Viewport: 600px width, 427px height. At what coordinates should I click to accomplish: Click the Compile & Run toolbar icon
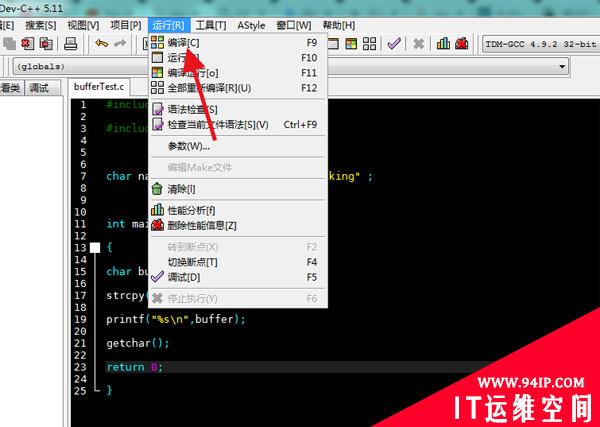coord(351,44)
